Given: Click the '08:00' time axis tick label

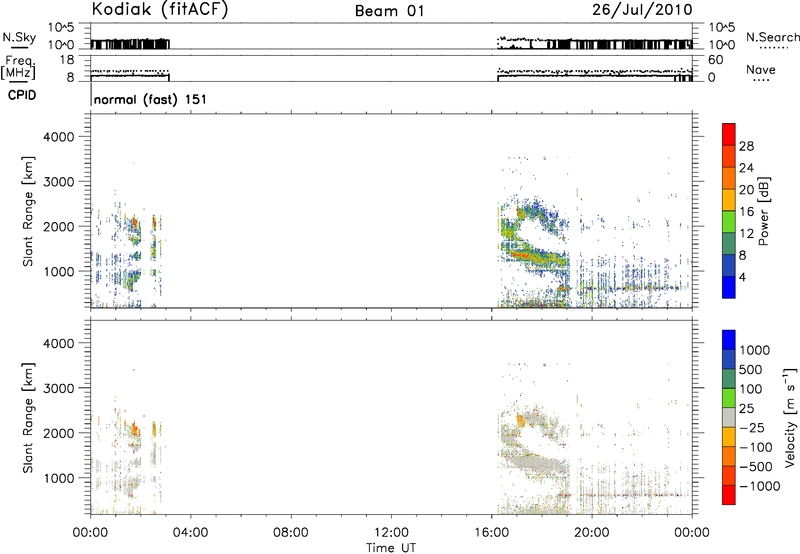Looking at the screenshot, I should [290, 533].
